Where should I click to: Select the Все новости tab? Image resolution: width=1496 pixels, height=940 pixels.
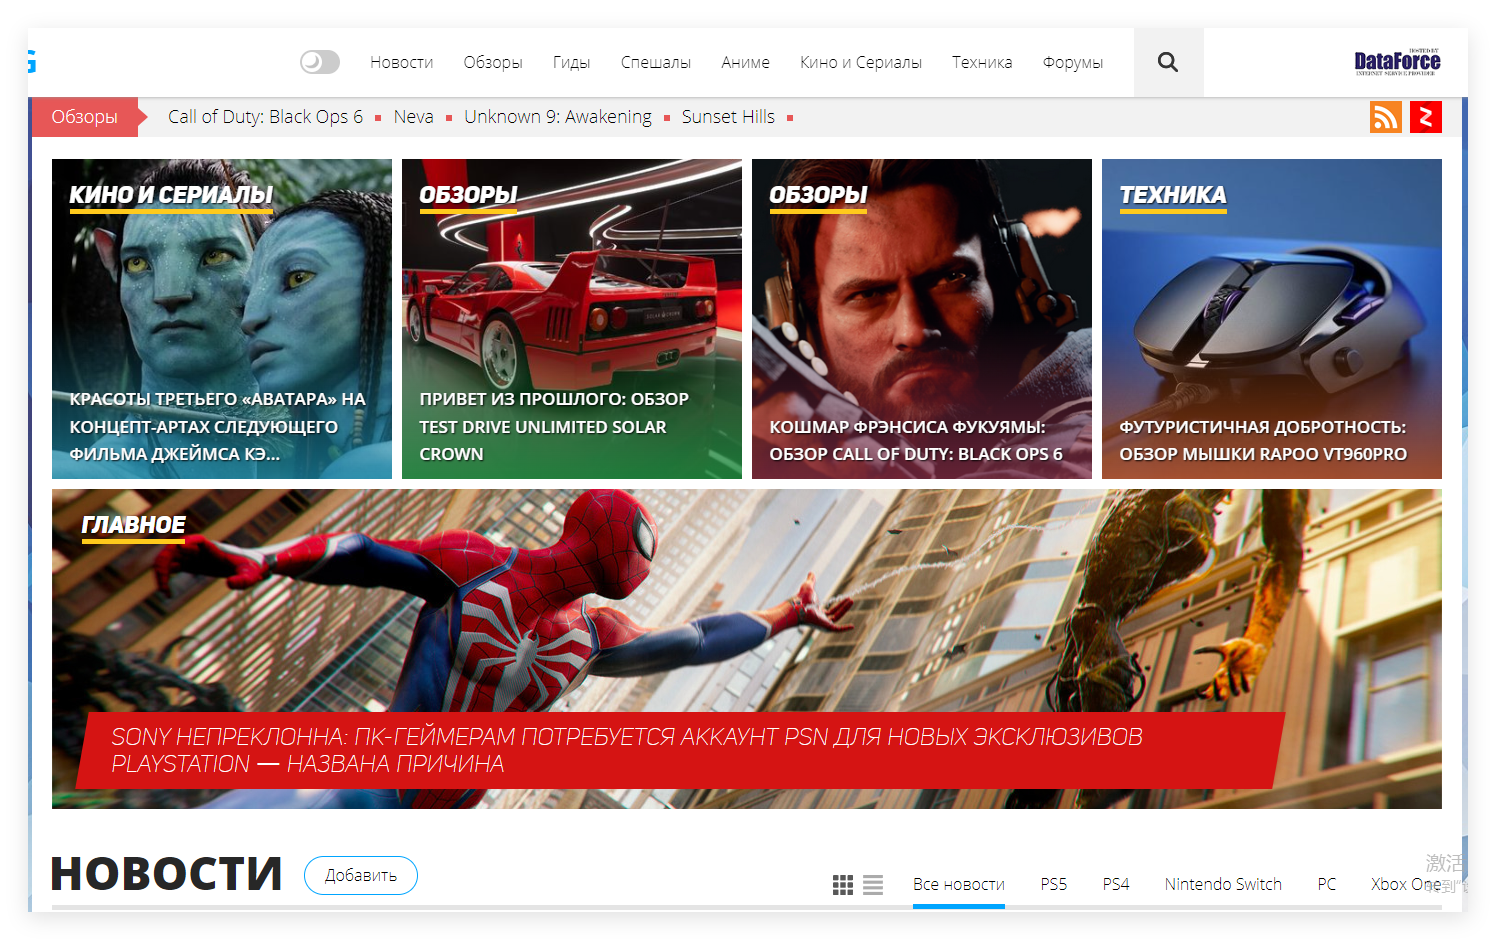[x=958, y=884]
